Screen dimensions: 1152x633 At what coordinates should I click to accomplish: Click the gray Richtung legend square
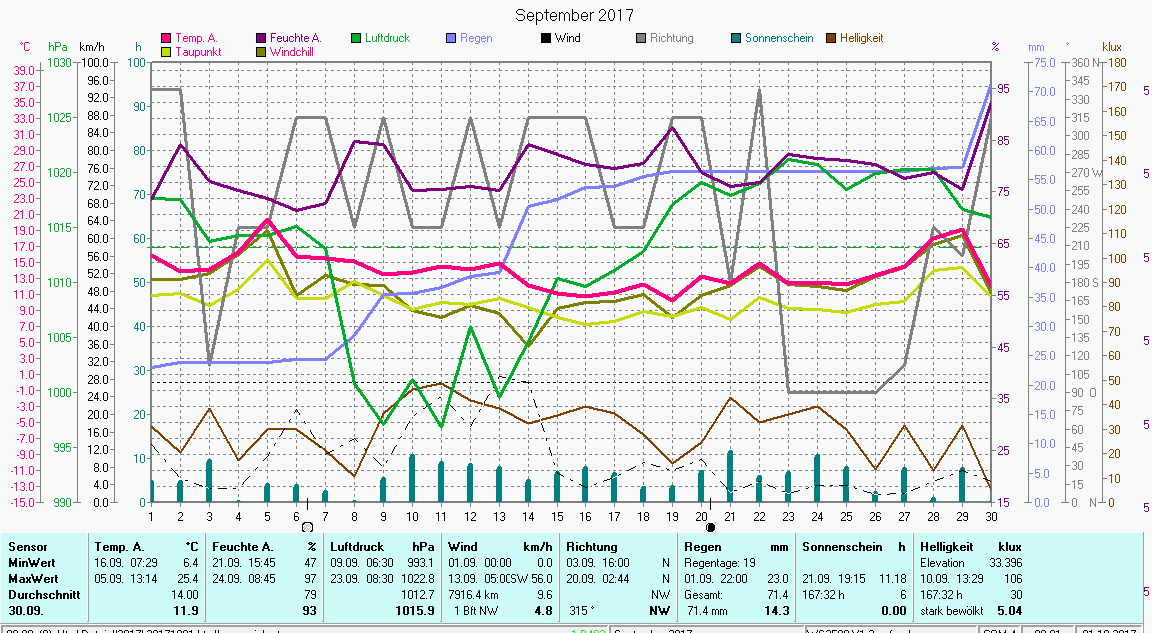[641, 39]
